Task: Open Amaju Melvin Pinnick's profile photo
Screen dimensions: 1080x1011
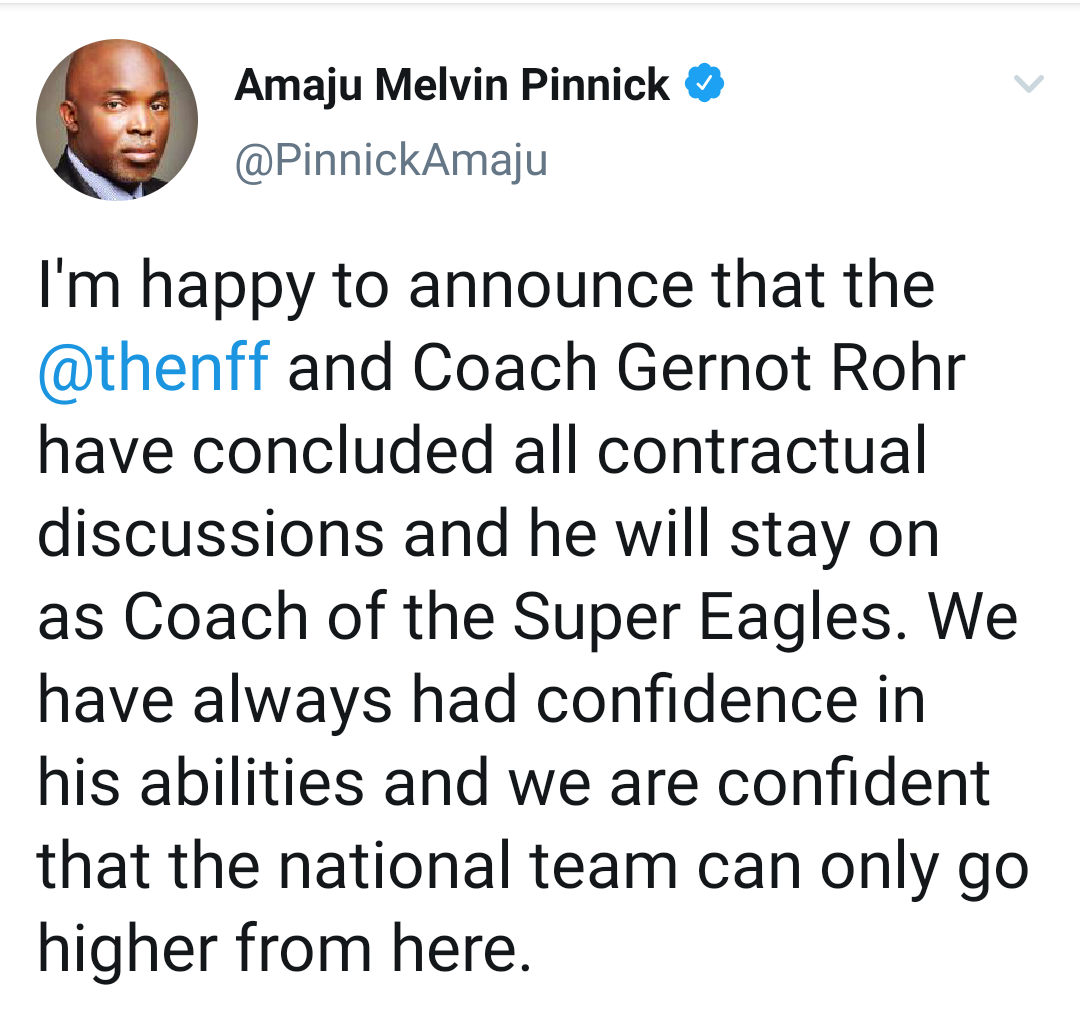Action: (x=117, y=120)
